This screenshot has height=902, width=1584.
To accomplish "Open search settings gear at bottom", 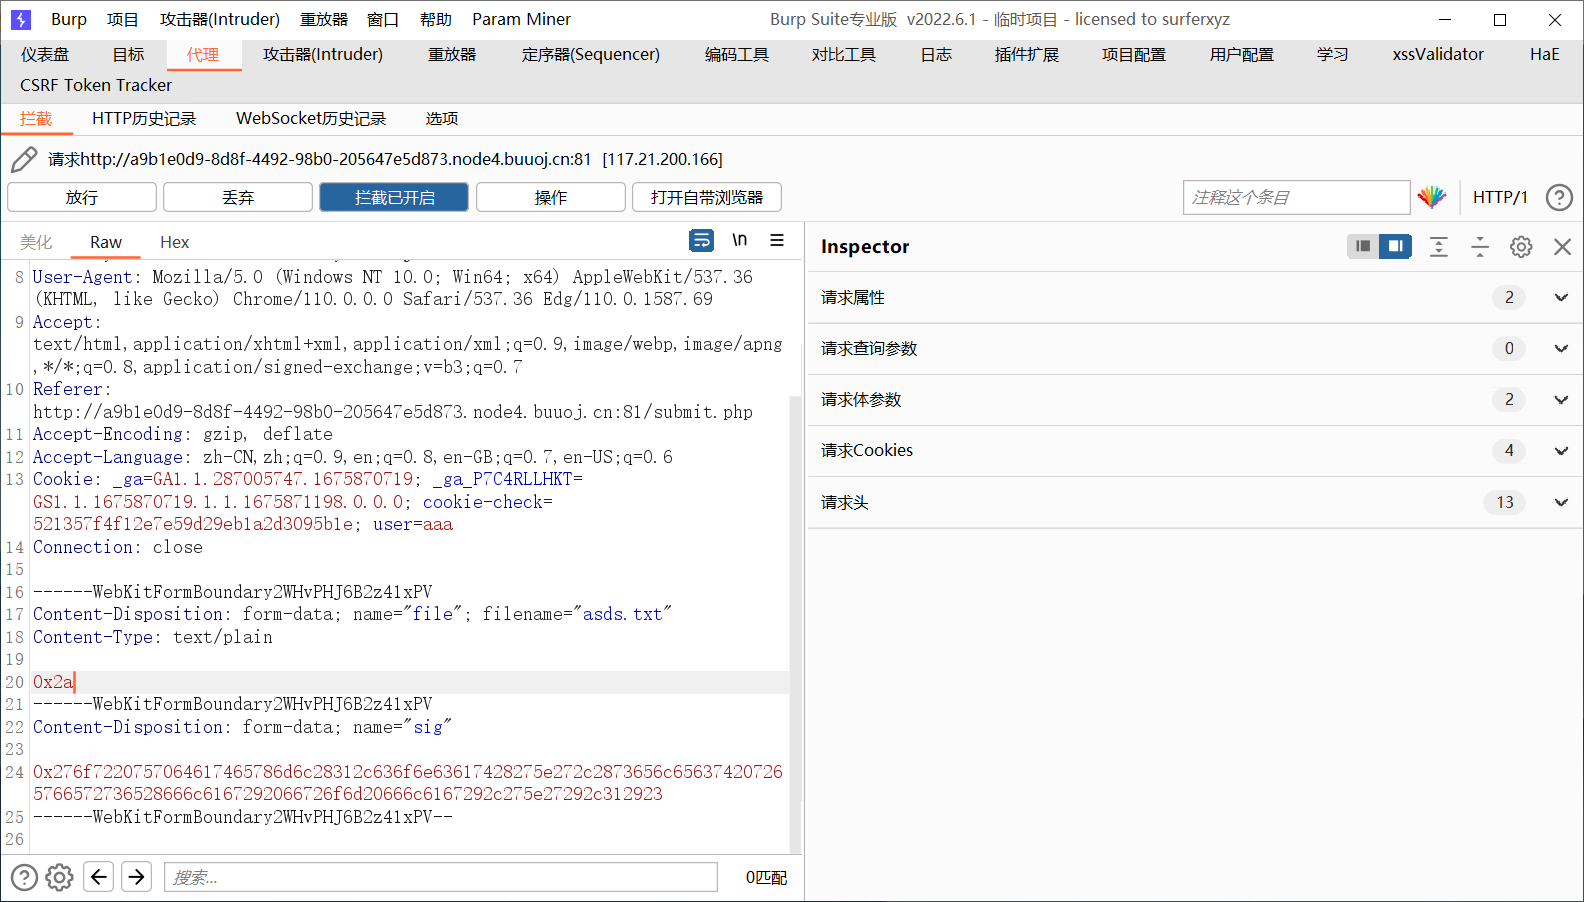I will 60,877.
